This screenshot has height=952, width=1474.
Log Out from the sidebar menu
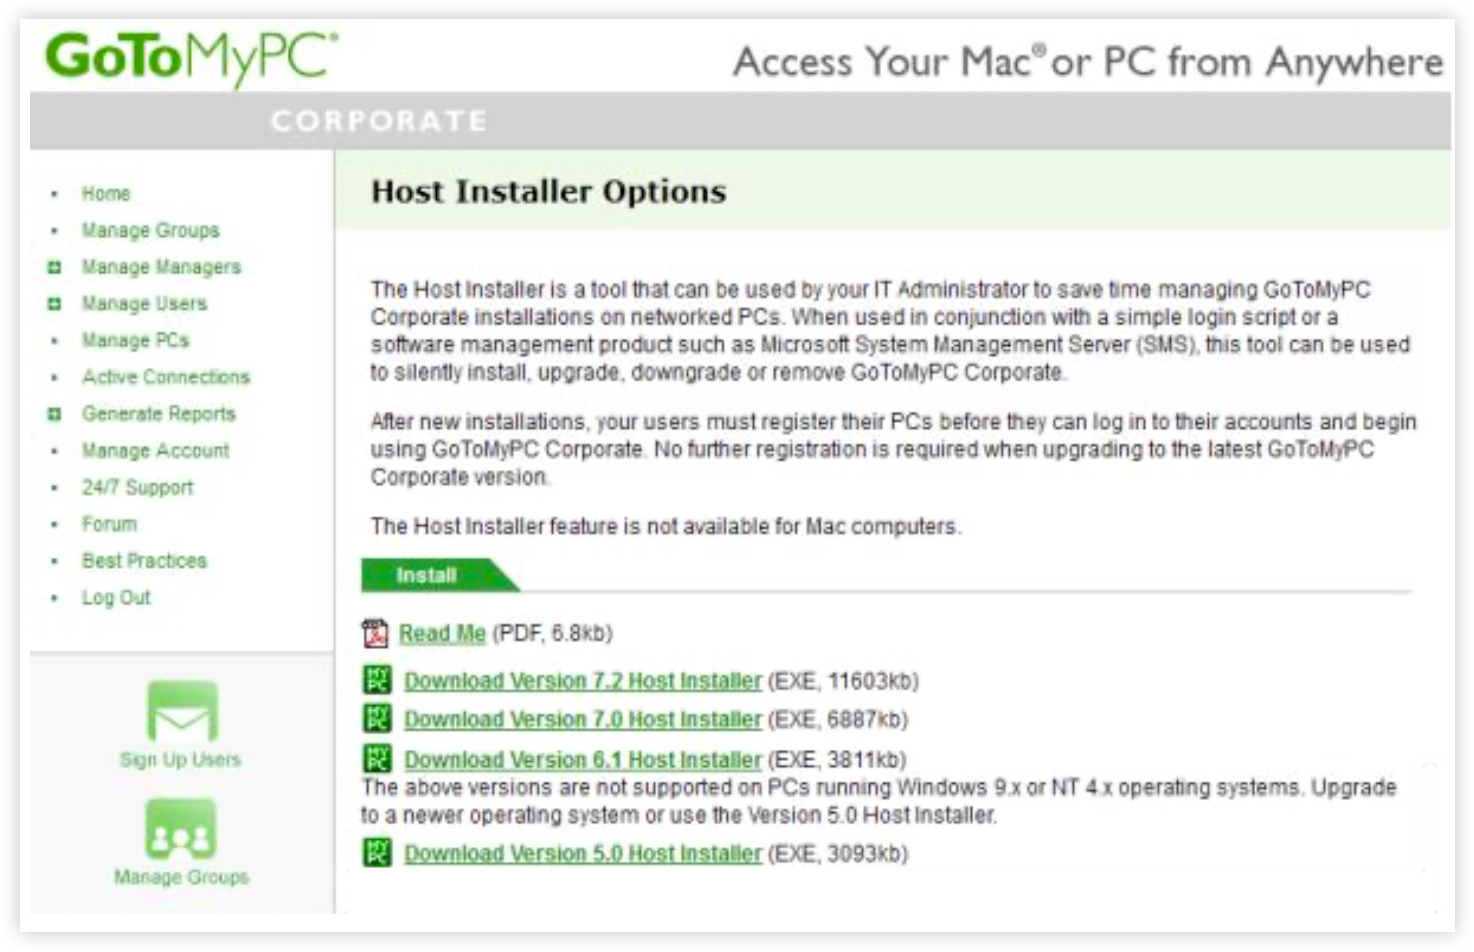pos(116,597)
